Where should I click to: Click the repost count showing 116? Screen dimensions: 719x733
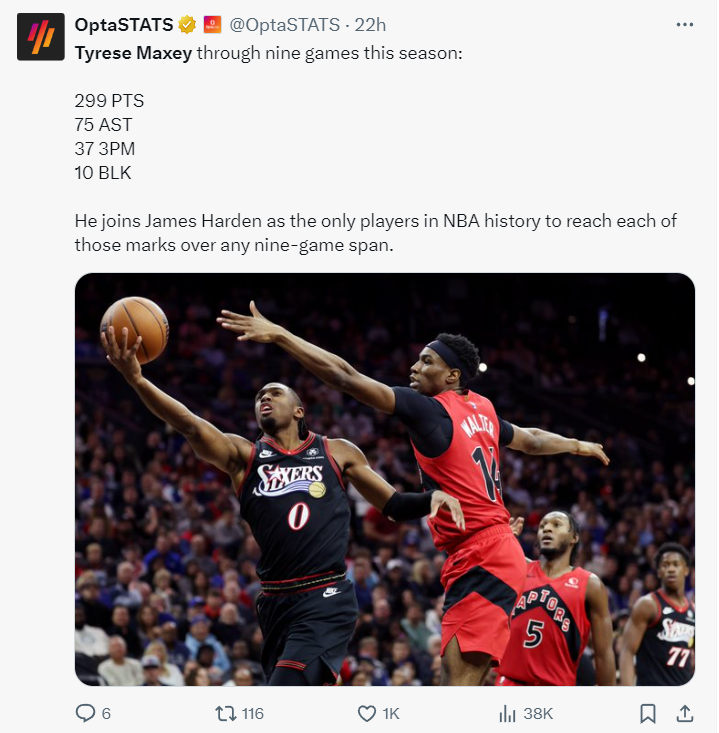click(252, 713)
